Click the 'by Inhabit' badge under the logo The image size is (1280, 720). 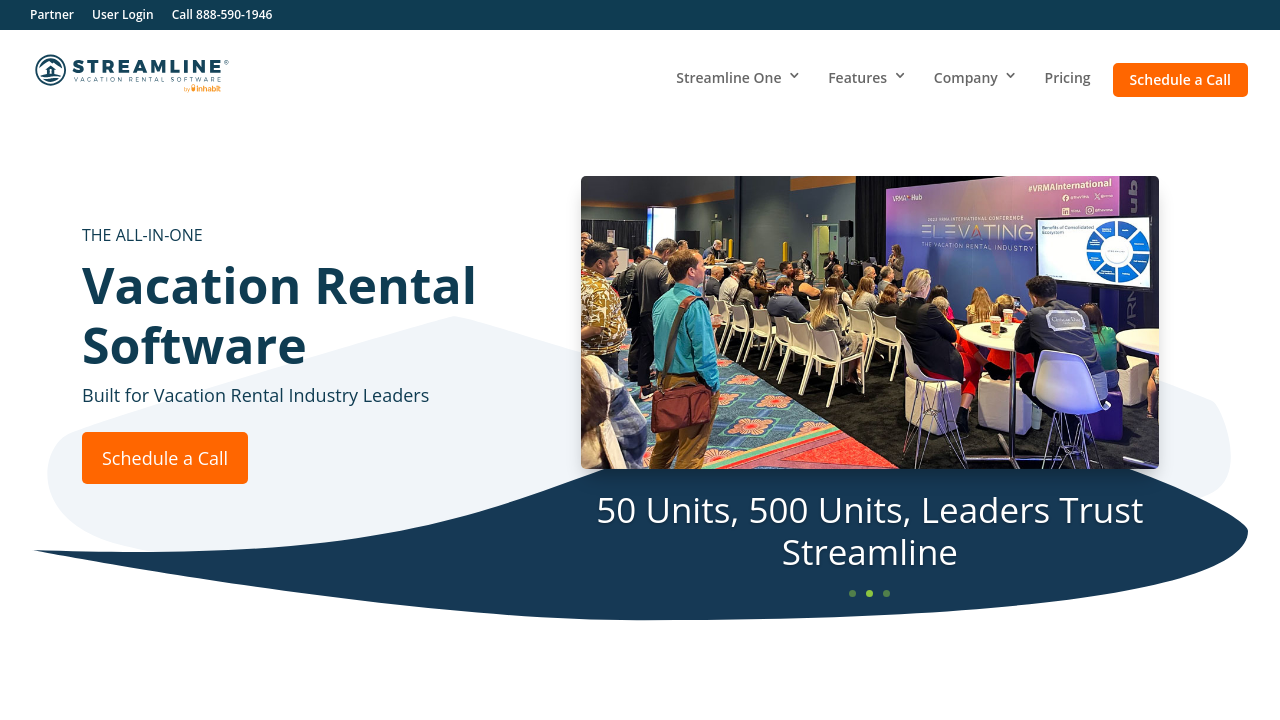(202, 88)
